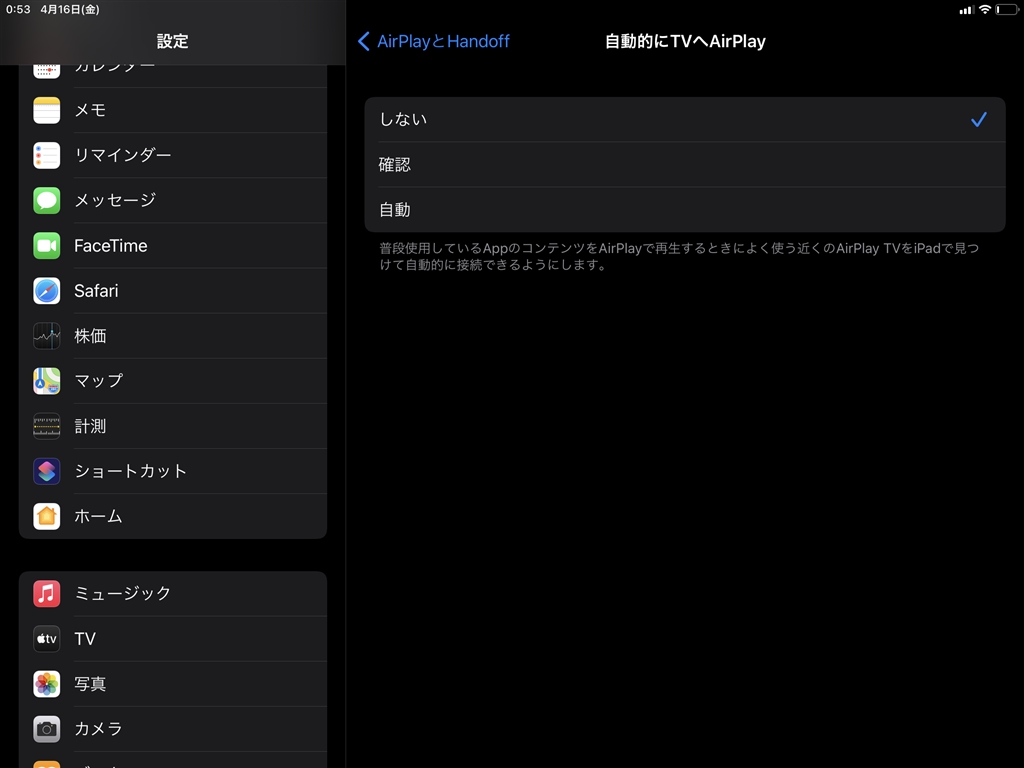1024x768 pixels.
Task: Tap the Shortcuts (ショートカット) icon
Action: pos(46,471)
